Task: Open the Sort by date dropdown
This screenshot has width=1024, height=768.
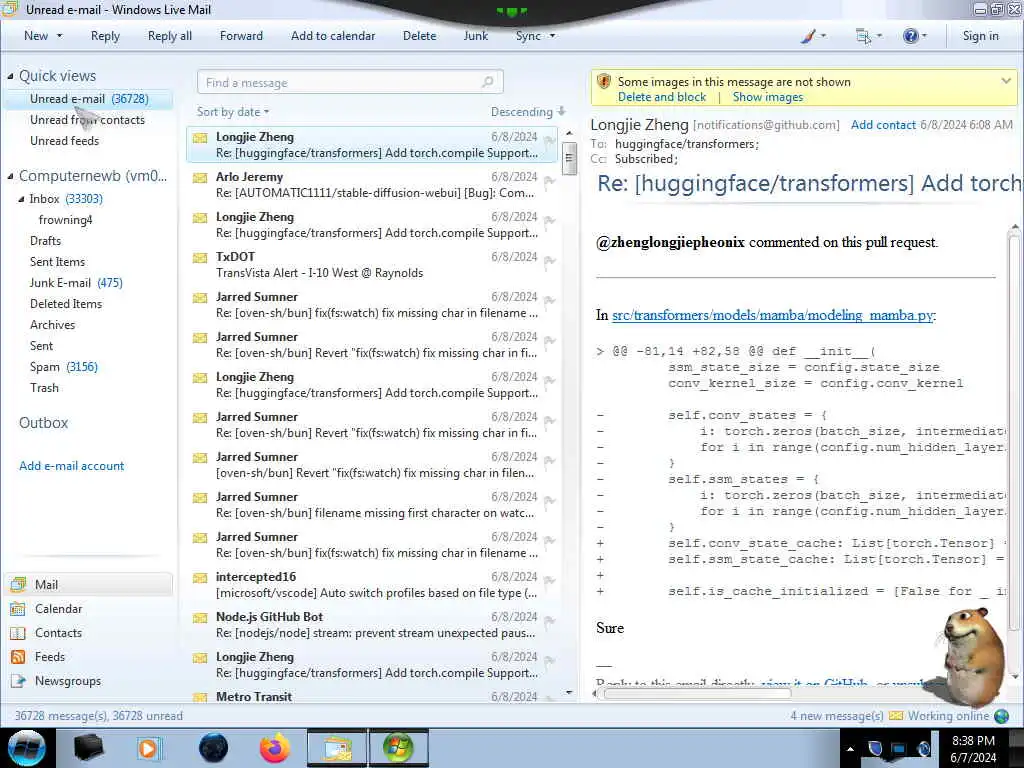Action: (233, 112)
